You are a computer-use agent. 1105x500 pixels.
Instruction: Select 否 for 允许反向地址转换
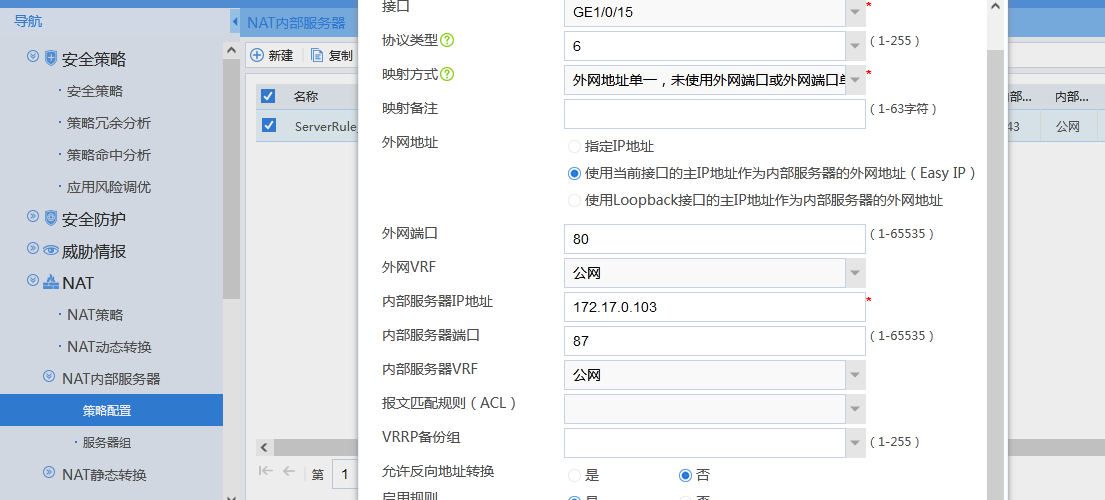point(685,475)
